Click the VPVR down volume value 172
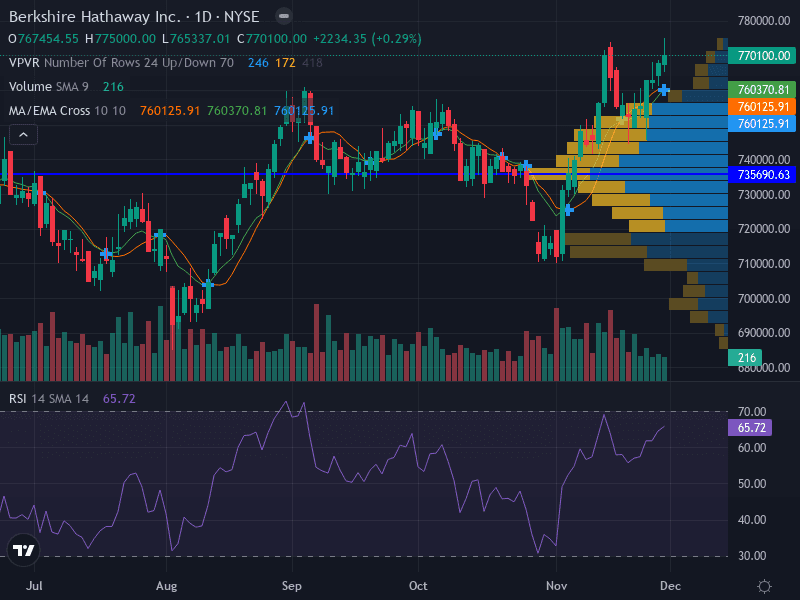 click(x=285, y=63)
